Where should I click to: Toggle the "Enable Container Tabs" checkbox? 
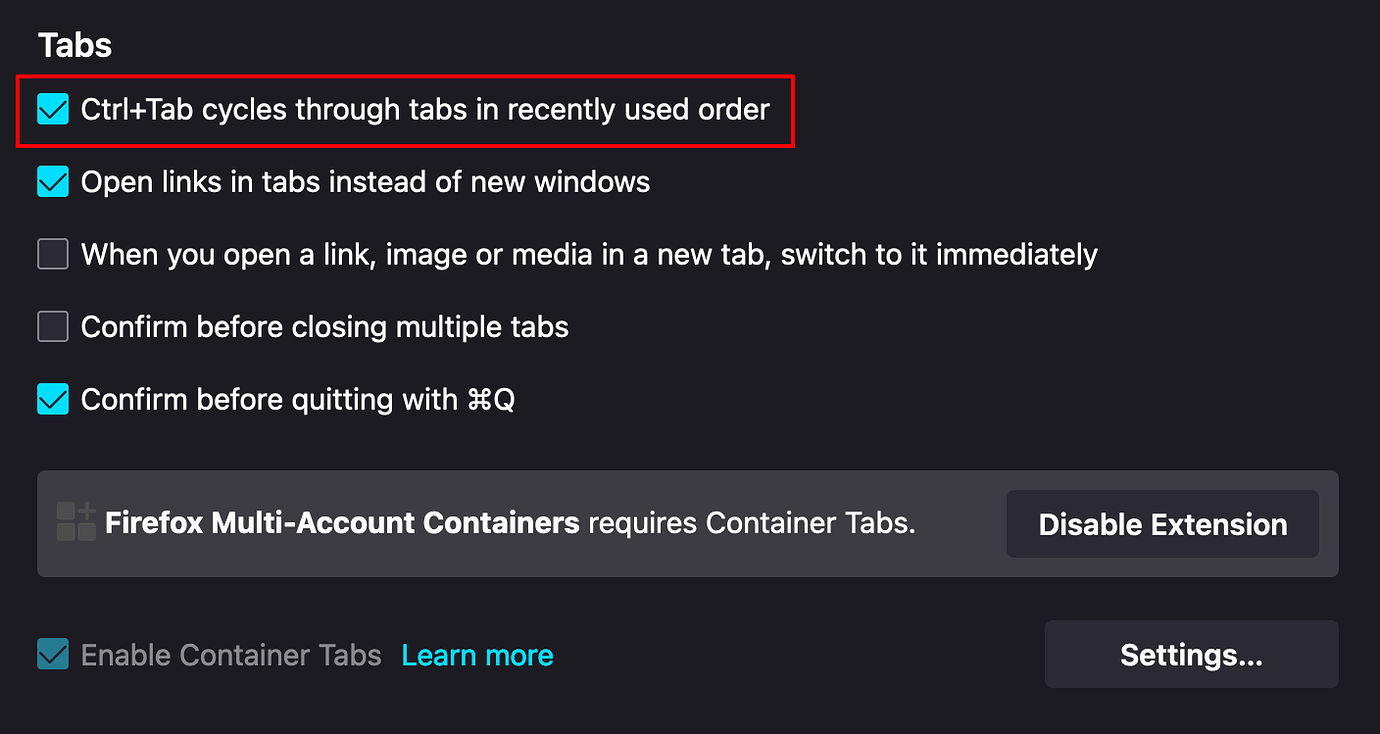point(52,654)
